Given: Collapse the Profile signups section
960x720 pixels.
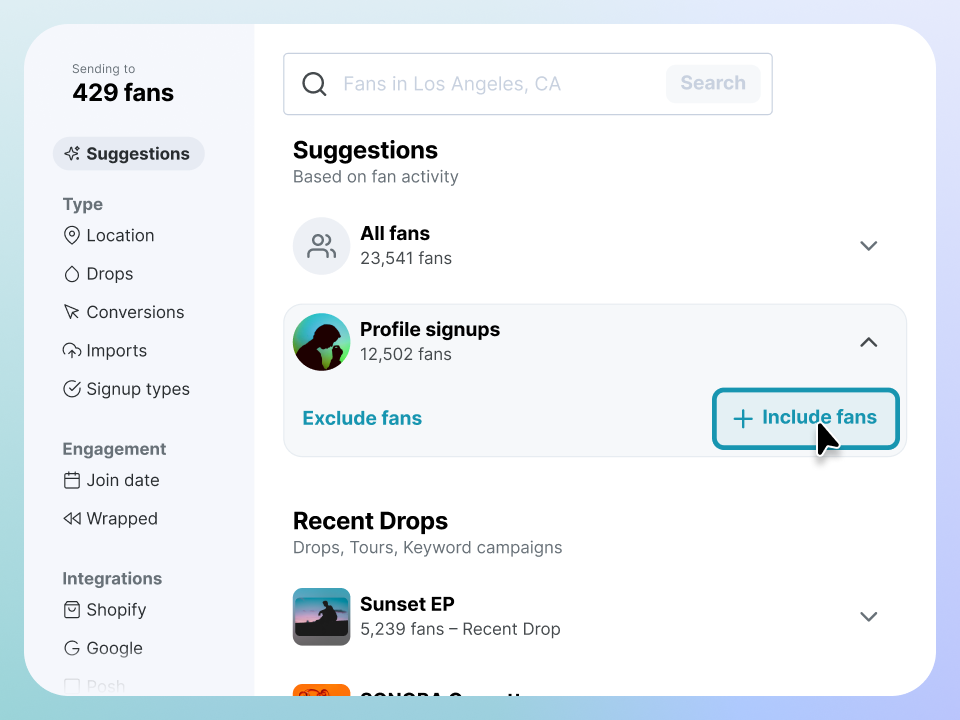Looking at the screenshot, I should point(868,342).
